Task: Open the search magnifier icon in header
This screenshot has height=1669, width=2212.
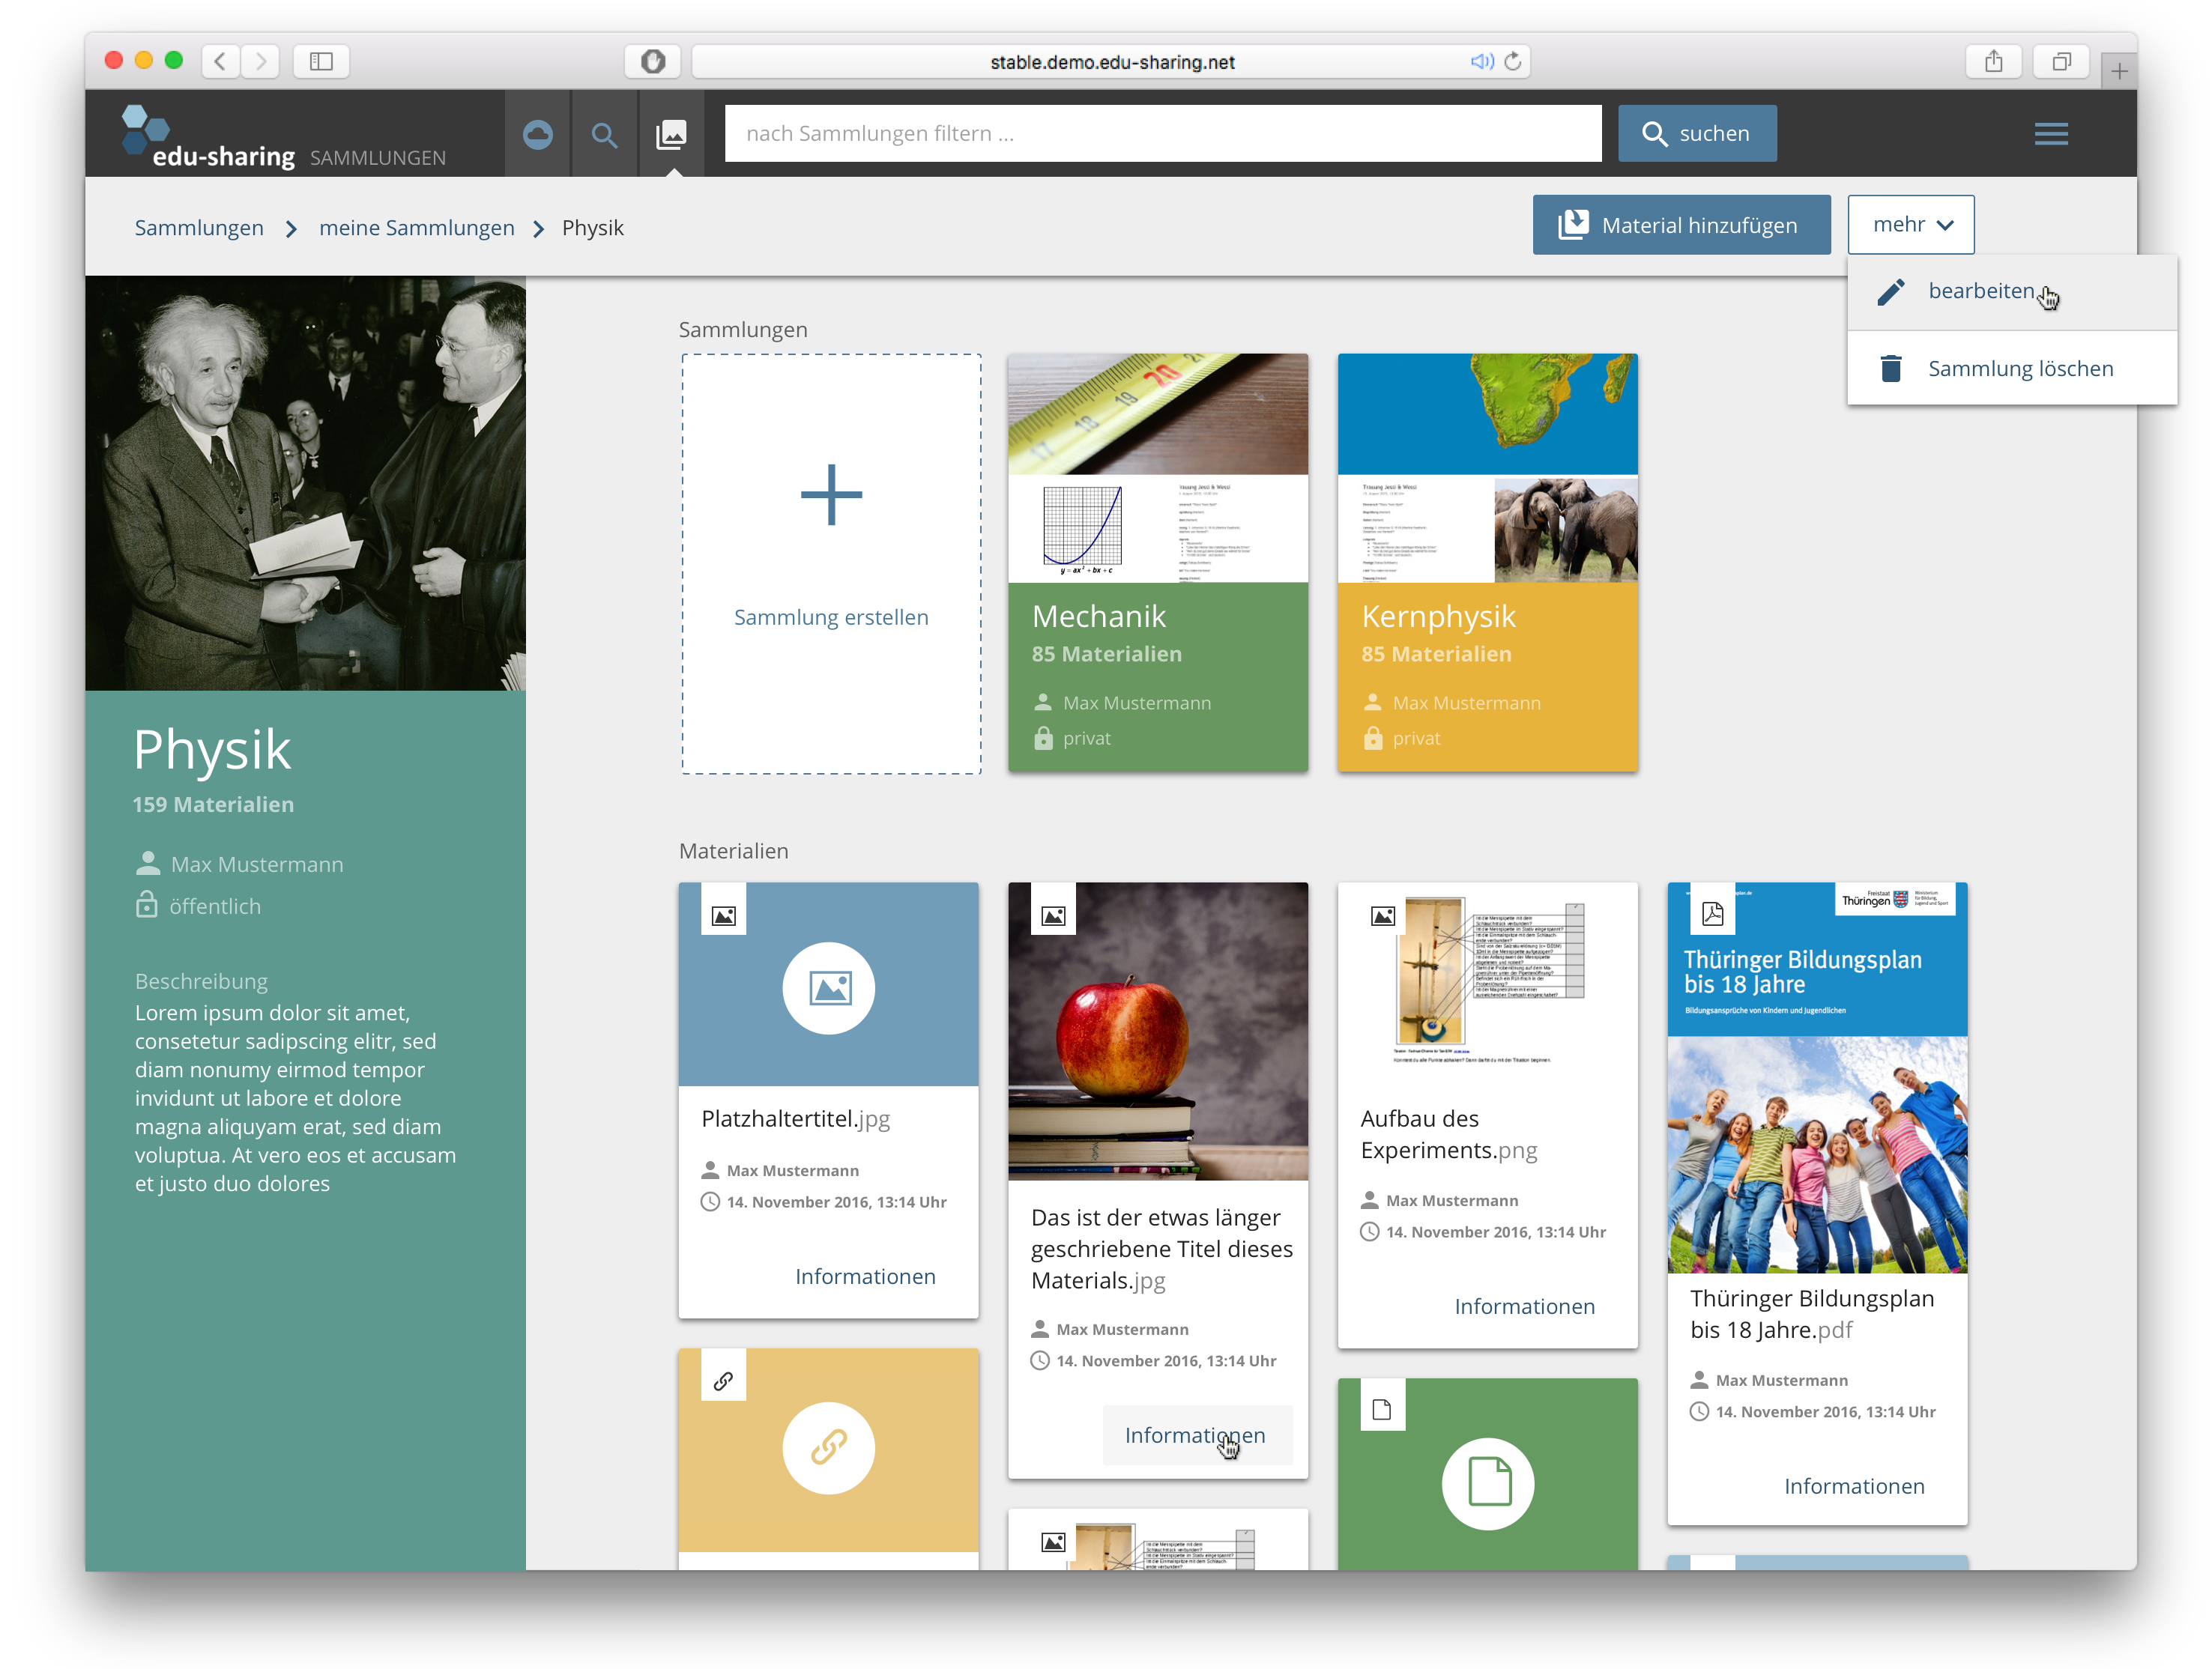Action: [604, 134]
